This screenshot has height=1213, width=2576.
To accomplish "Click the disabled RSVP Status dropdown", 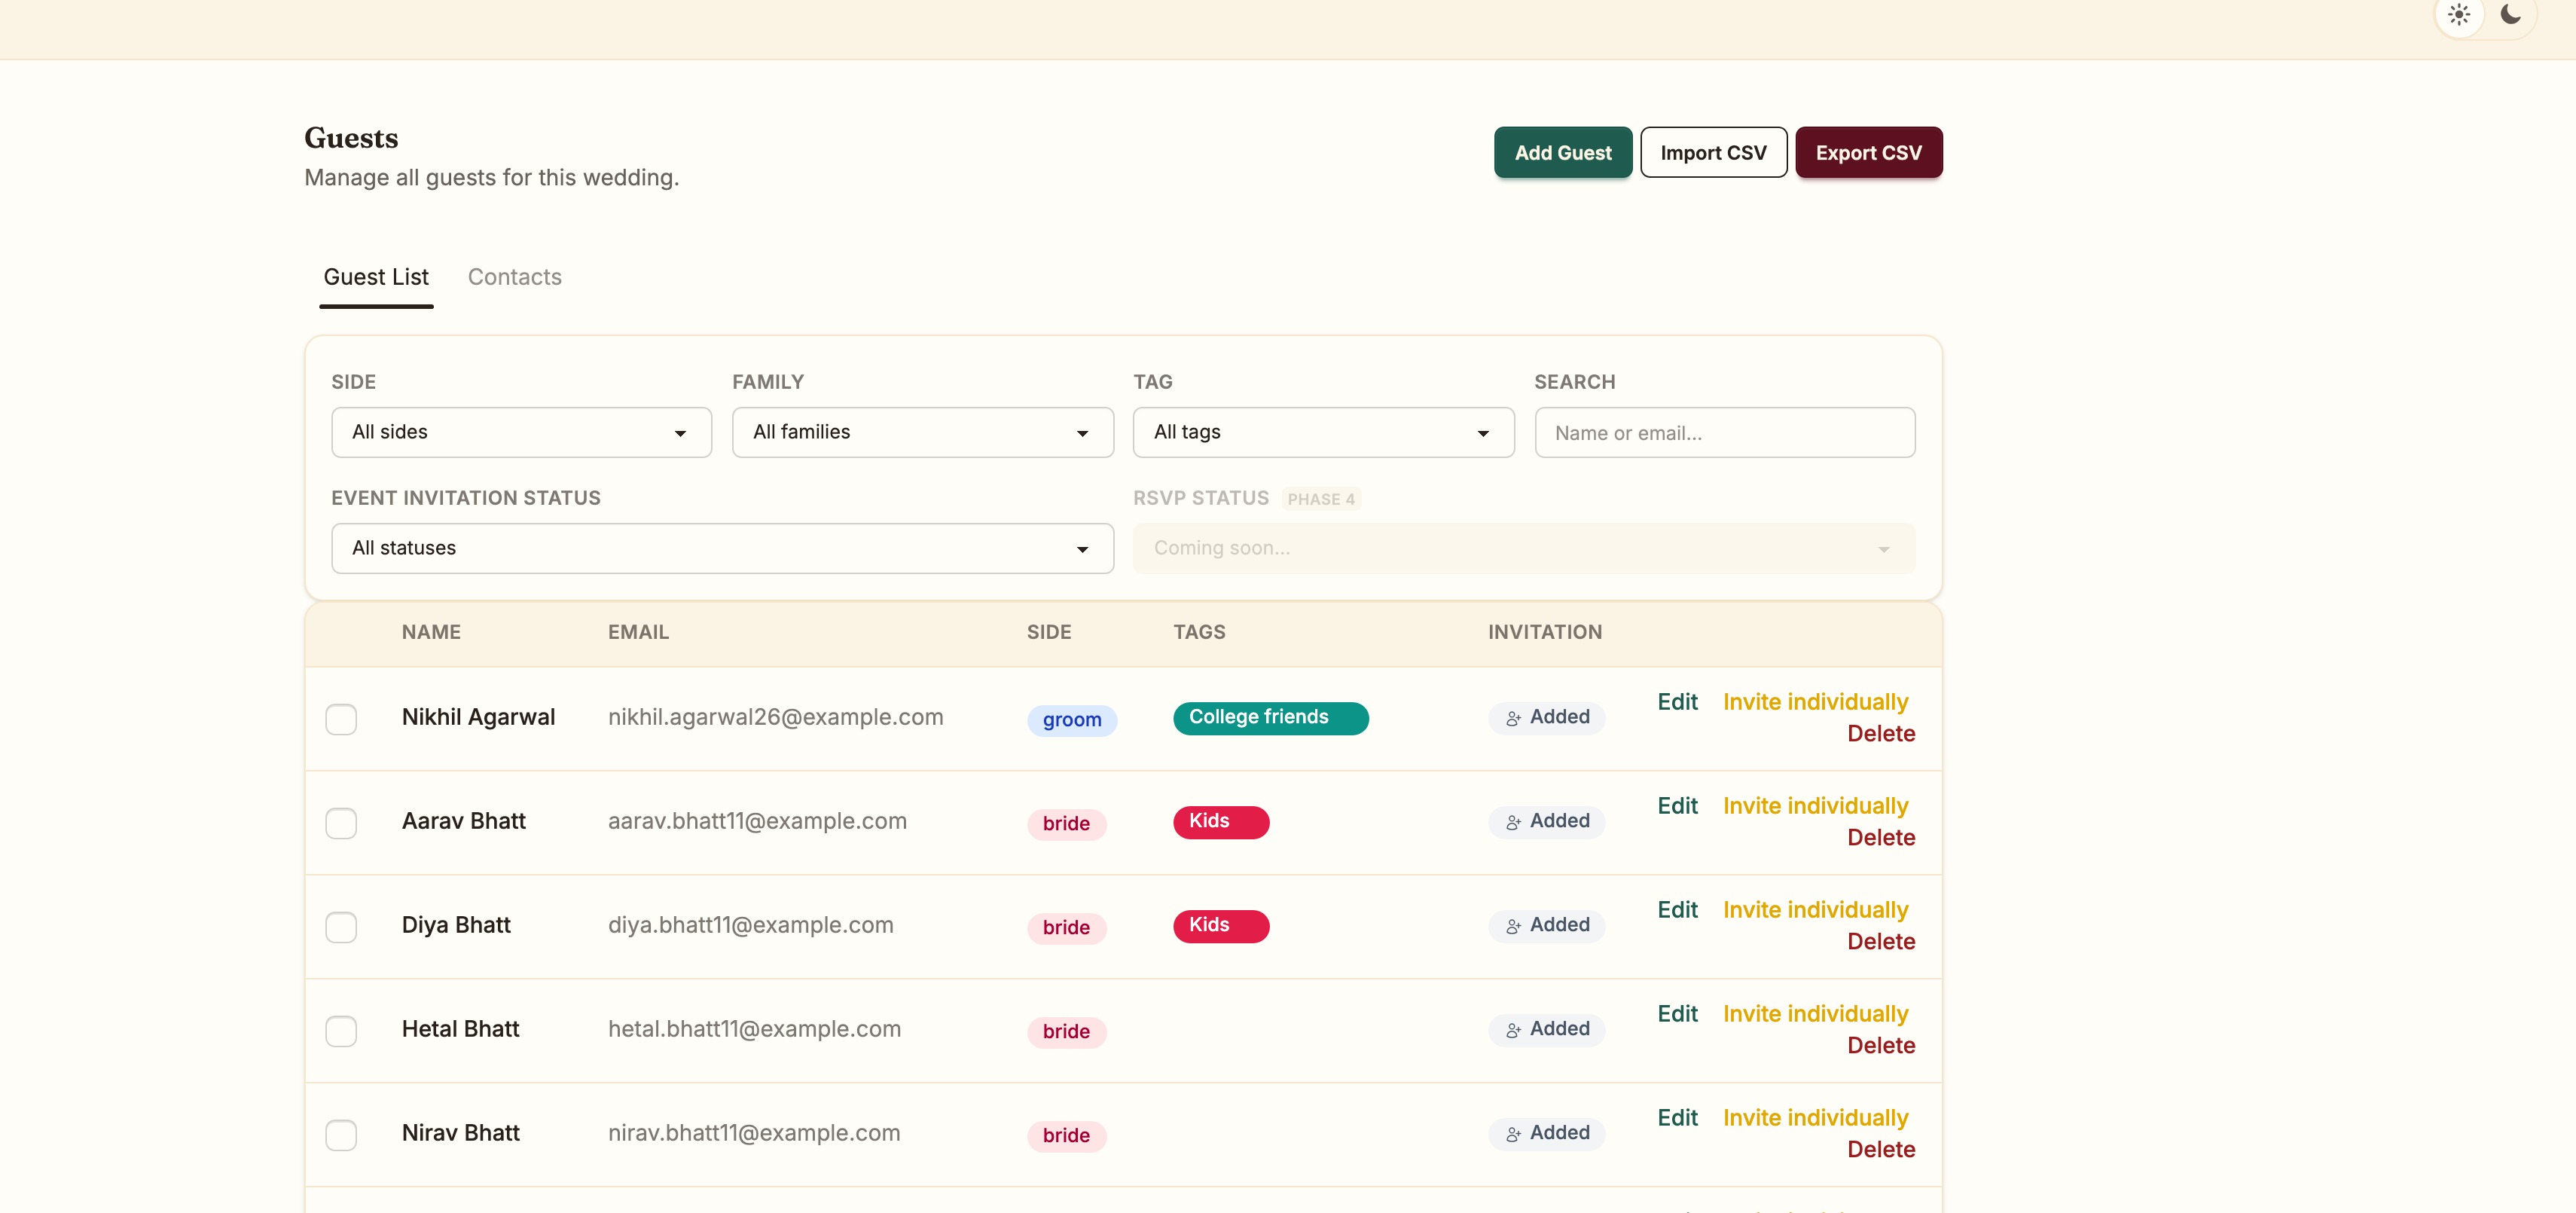I will [x=1524, y=548].
